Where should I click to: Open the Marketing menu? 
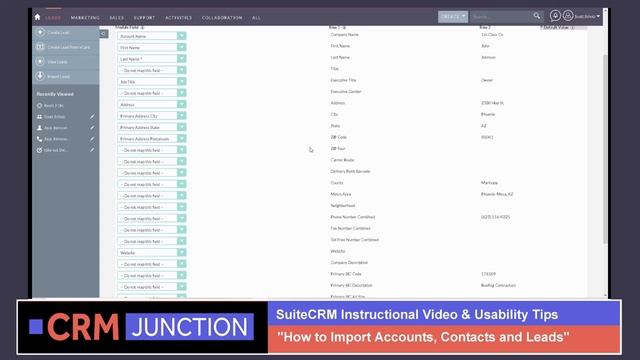85,18
